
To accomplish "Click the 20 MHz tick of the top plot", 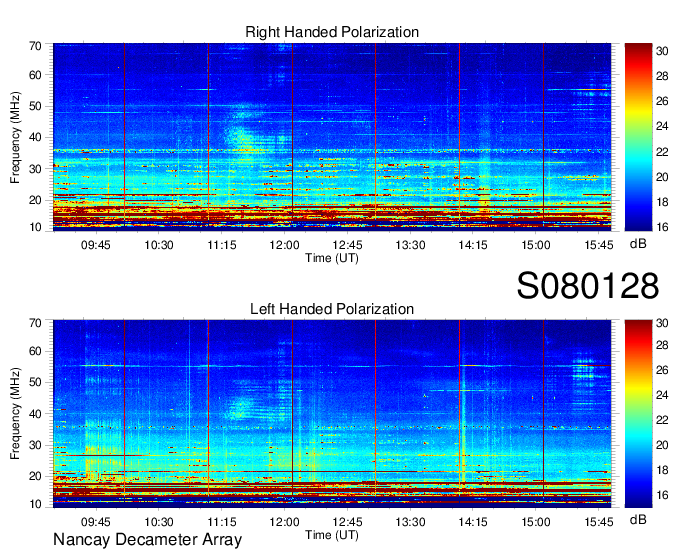I will pyautogui.click(x=35, y=200).
